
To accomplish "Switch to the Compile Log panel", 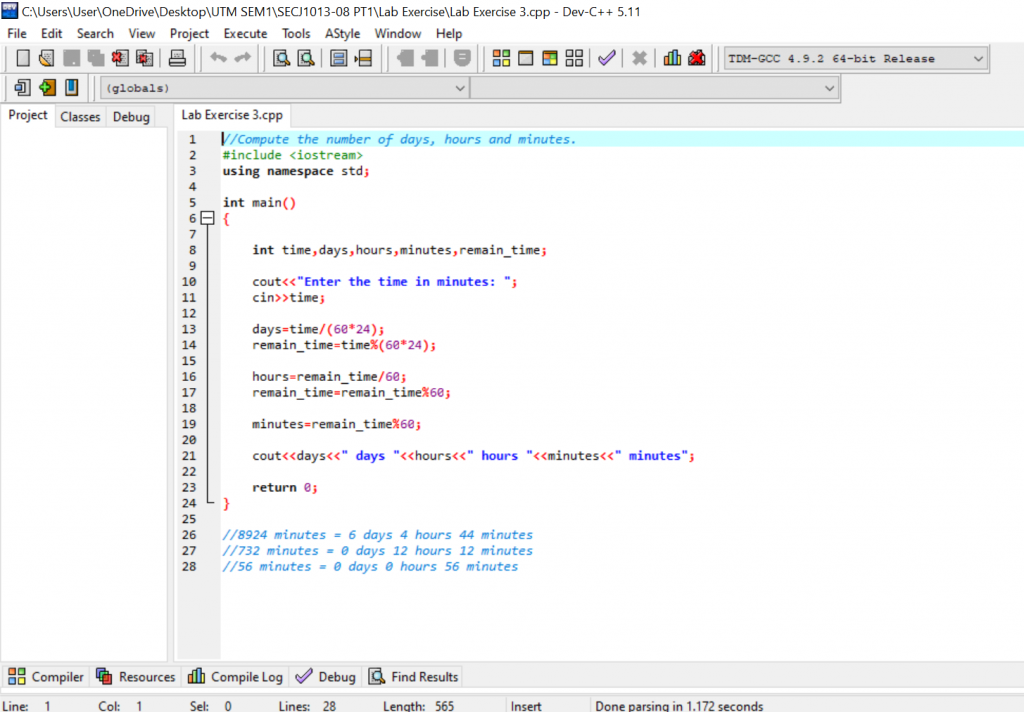I will point(235,676).
